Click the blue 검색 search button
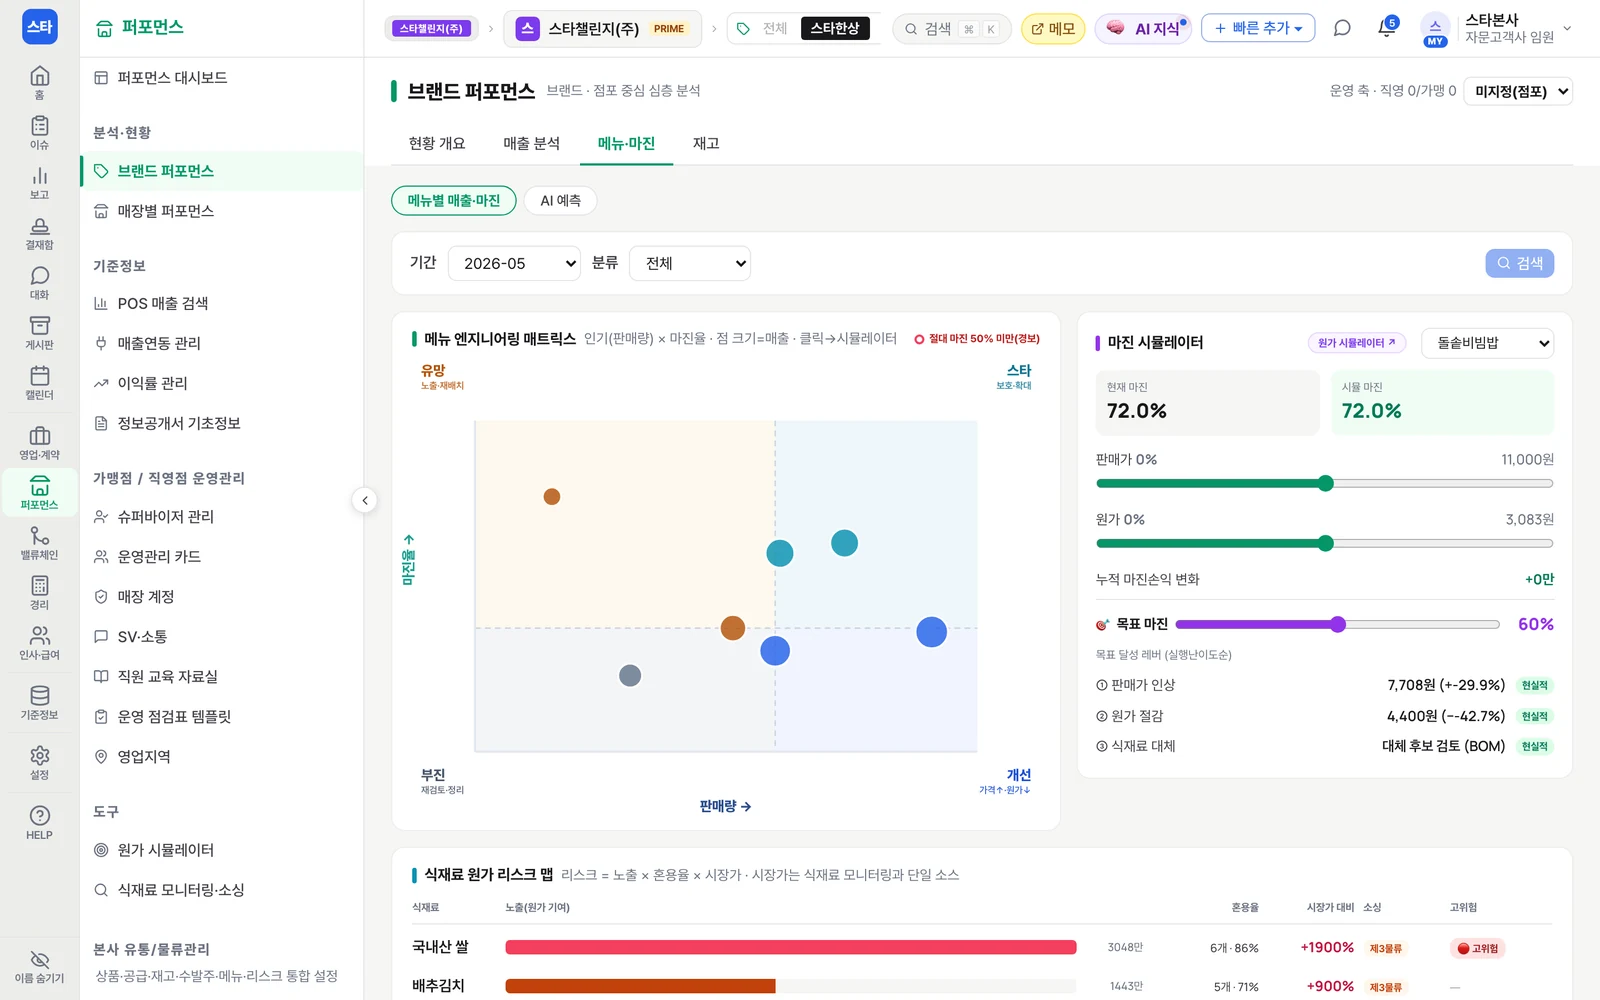 (1519, 263)
